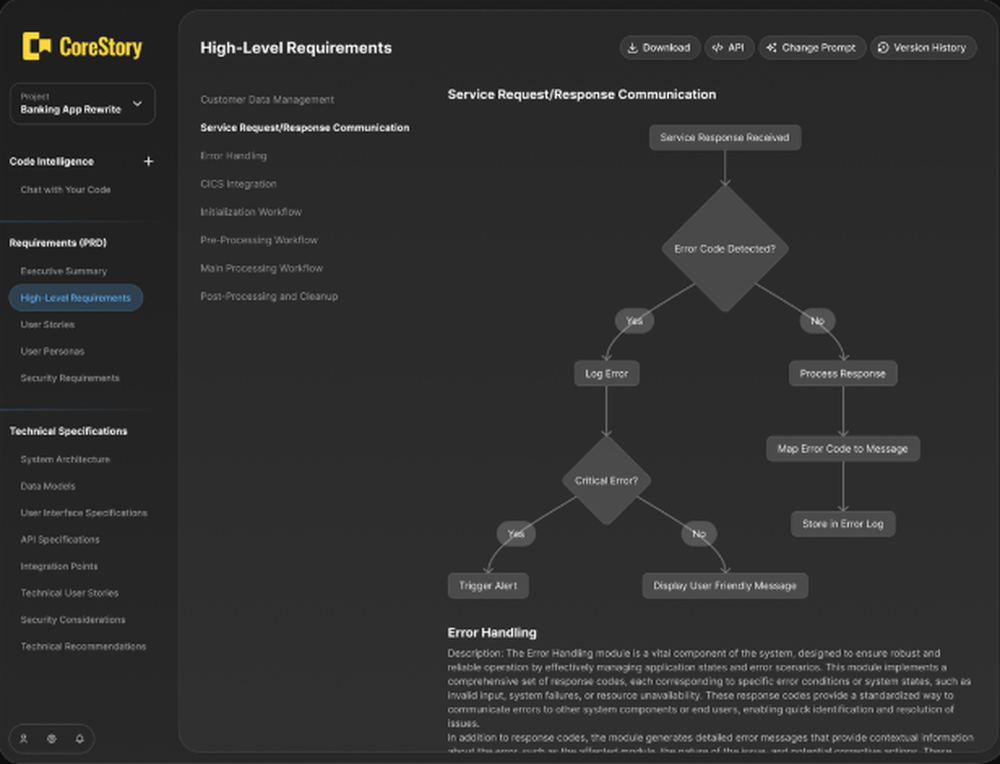Viewport: 1000px width, 764px height.
Task: Open the user profile icon bottom left
Action: coord(24,738)
